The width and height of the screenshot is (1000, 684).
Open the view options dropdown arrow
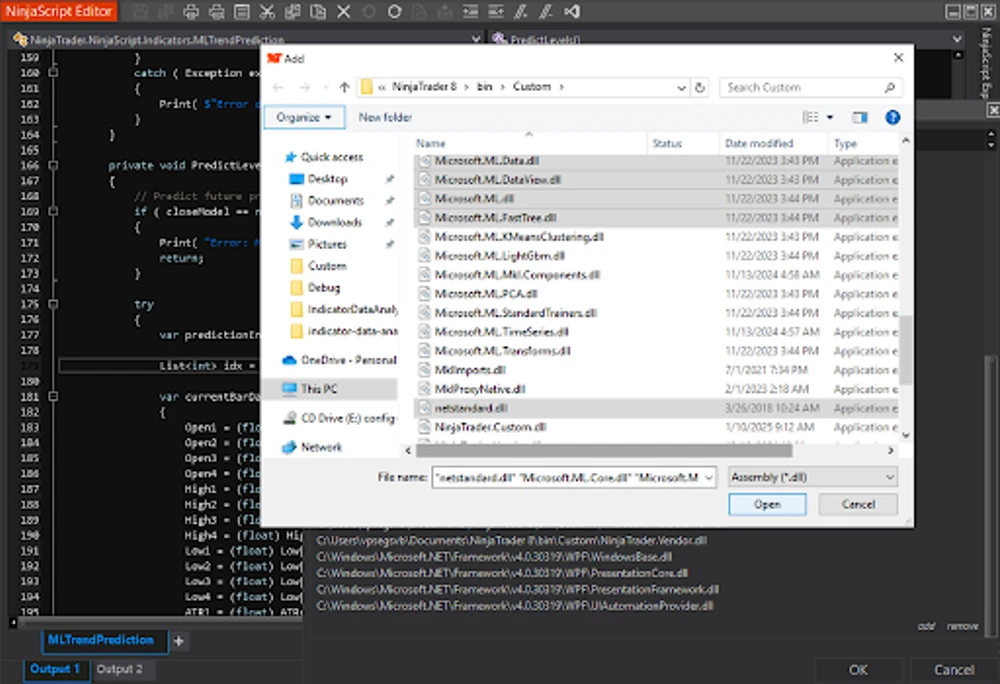(x=830, y=117)
